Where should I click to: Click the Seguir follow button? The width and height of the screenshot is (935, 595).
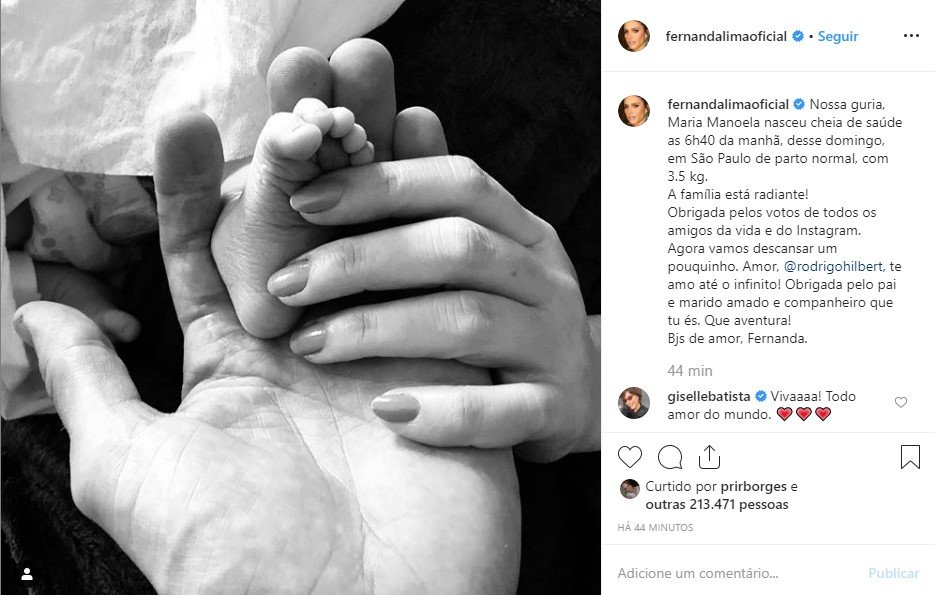point(838,36)
